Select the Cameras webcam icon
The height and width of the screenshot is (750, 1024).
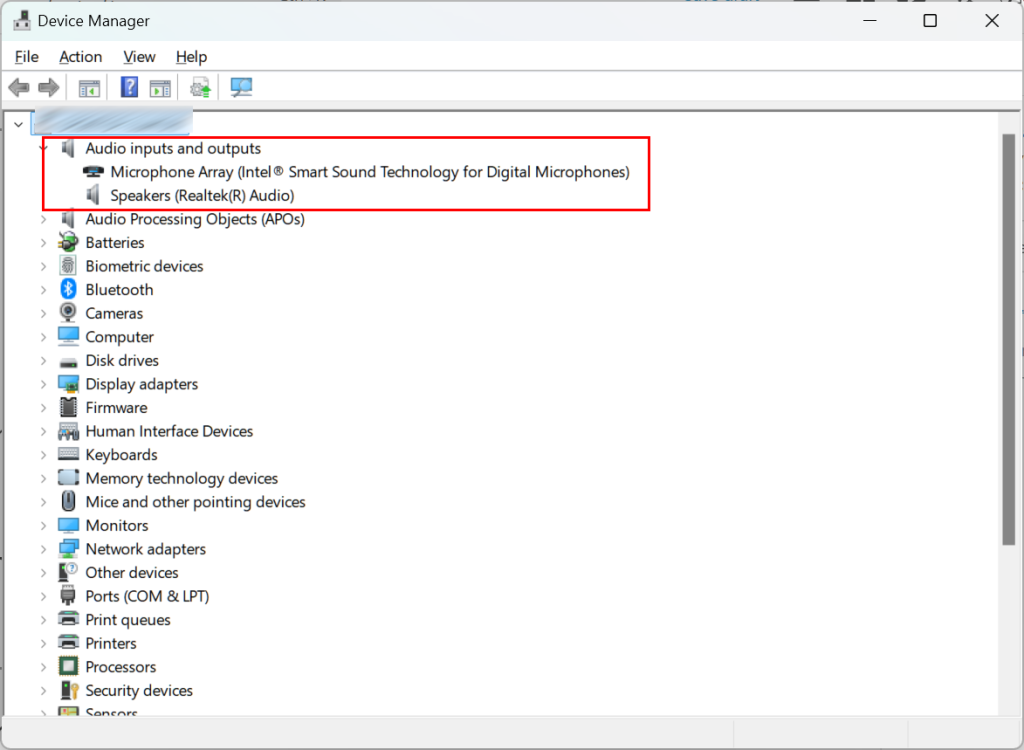click(68, 313)
